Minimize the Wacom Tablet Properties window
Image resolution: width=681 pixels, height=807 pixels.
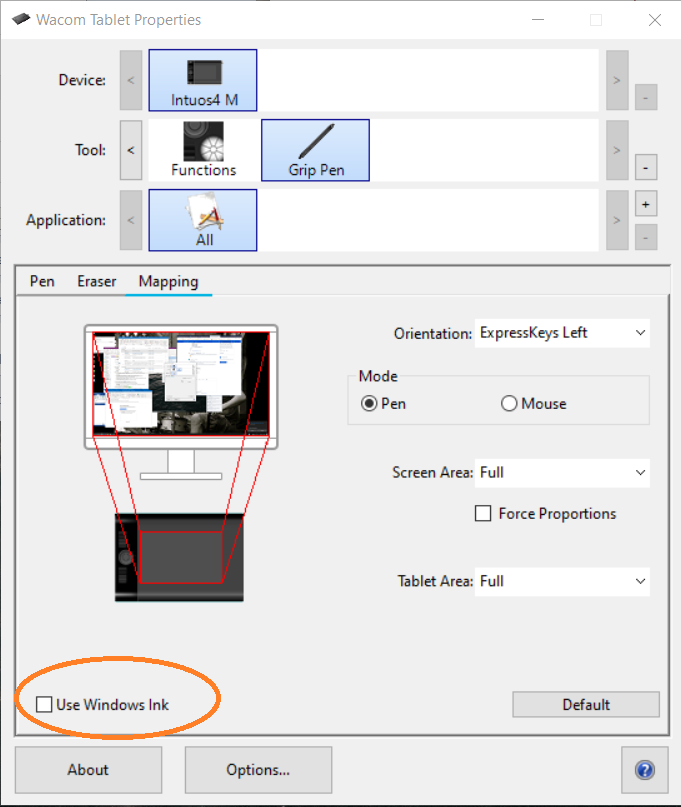click(x=538, y=20)
